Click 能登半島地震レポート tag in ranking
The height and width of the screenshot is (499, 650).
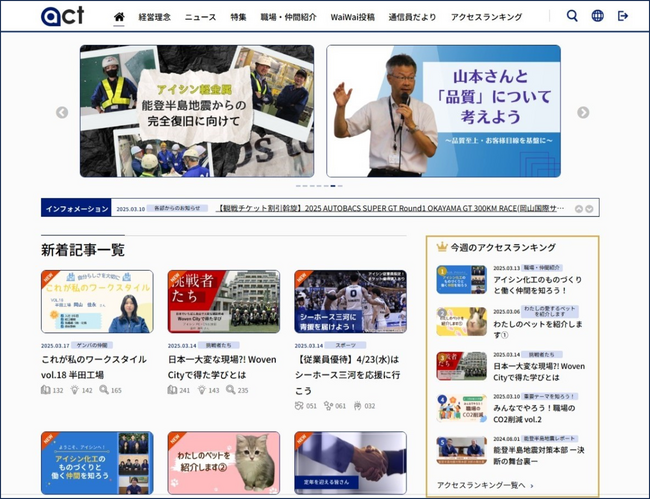[x=549, y=438]
